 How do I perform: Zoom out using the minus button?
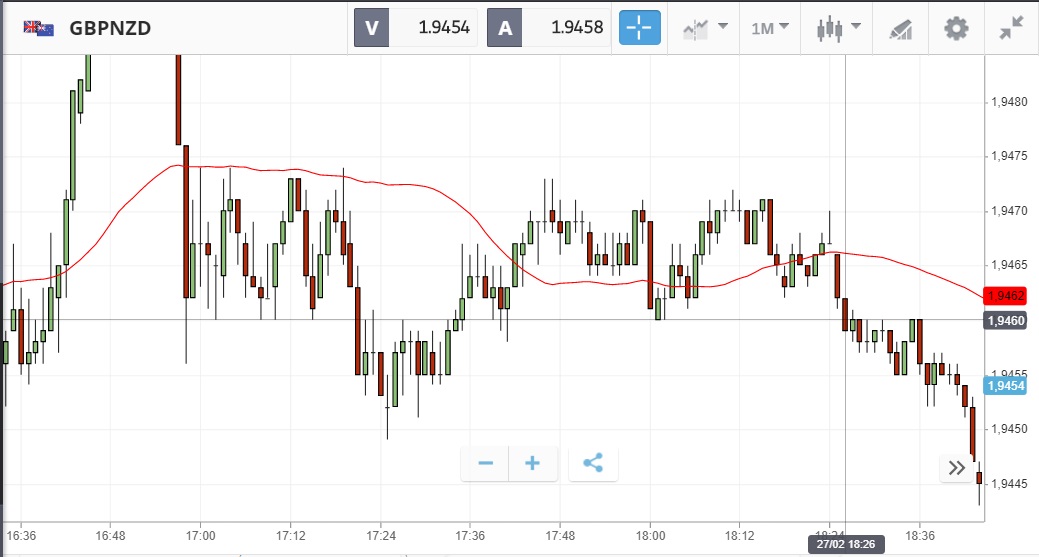(486, 463)
